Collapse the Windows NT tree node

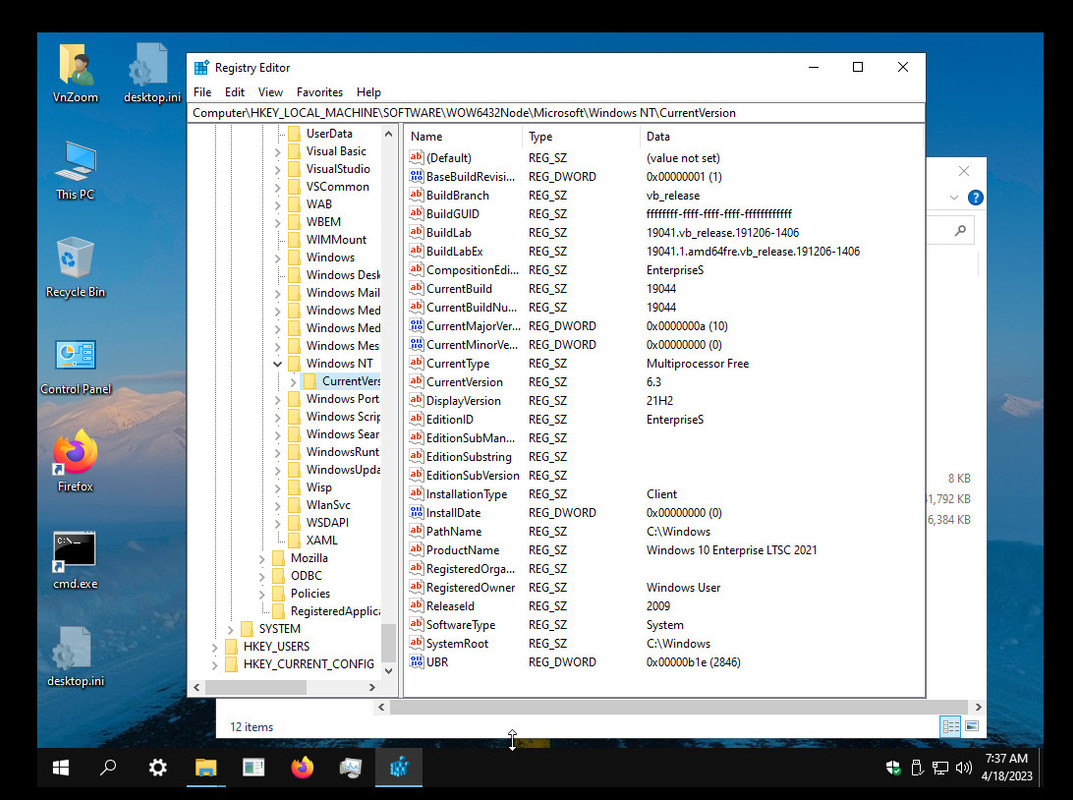coord(277,363)
